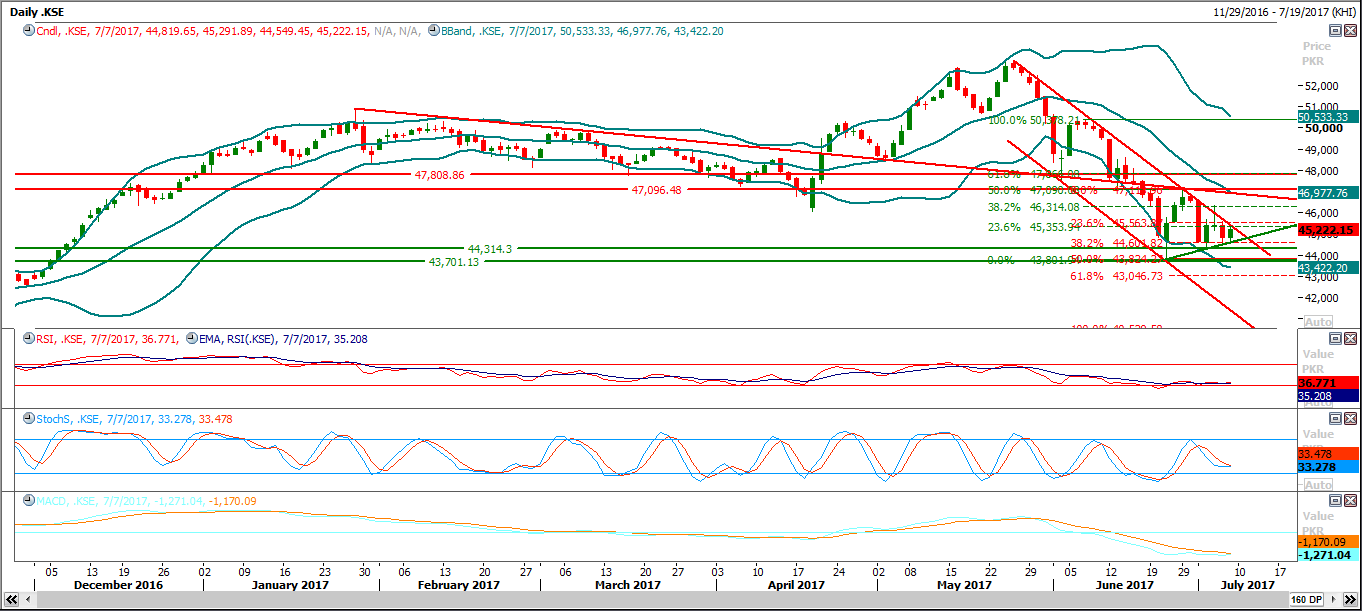Image resolution: width=1362 pixels, height=611 pixels.
Task: Click the clock icon beside Cndl legend
Action: 28,31
